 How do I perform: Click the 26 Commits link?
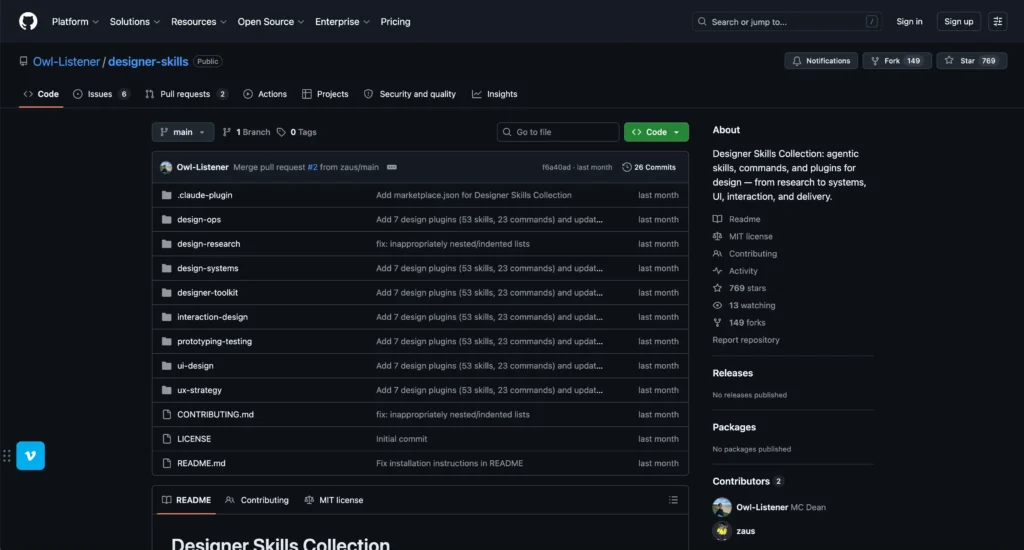(x=649, y=167)
